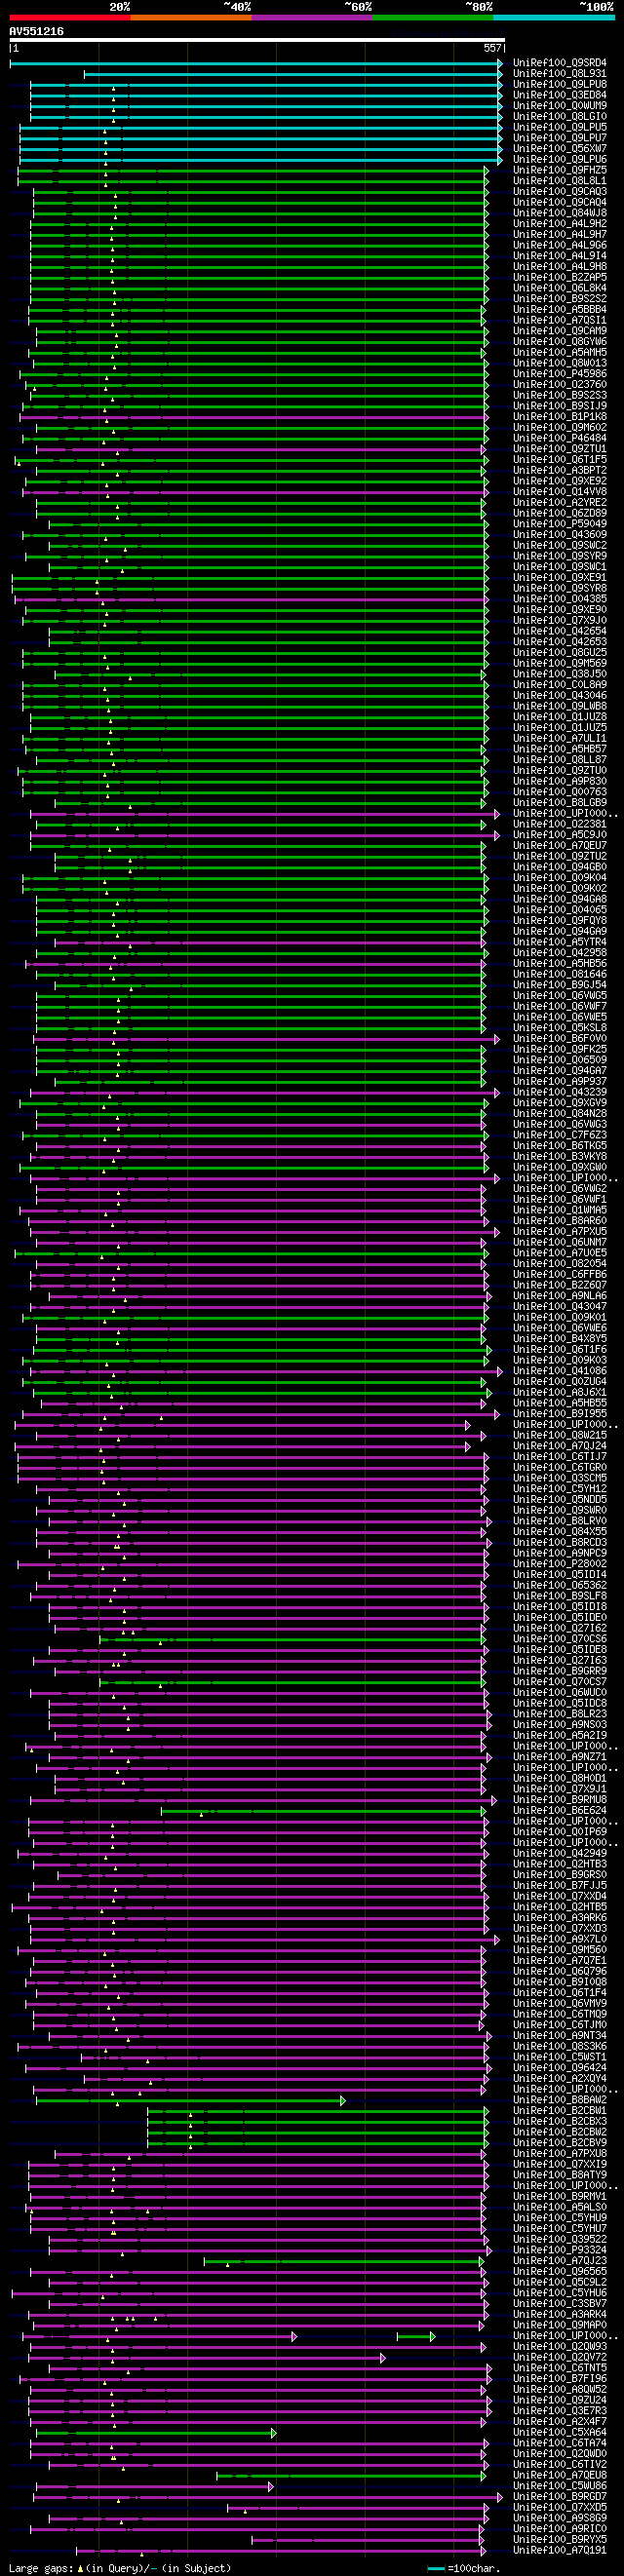Viewport: 624px width, 2576px height.
Task: Select the UniRef100_Q9SWR0 label
Action: click(560, 1511)
